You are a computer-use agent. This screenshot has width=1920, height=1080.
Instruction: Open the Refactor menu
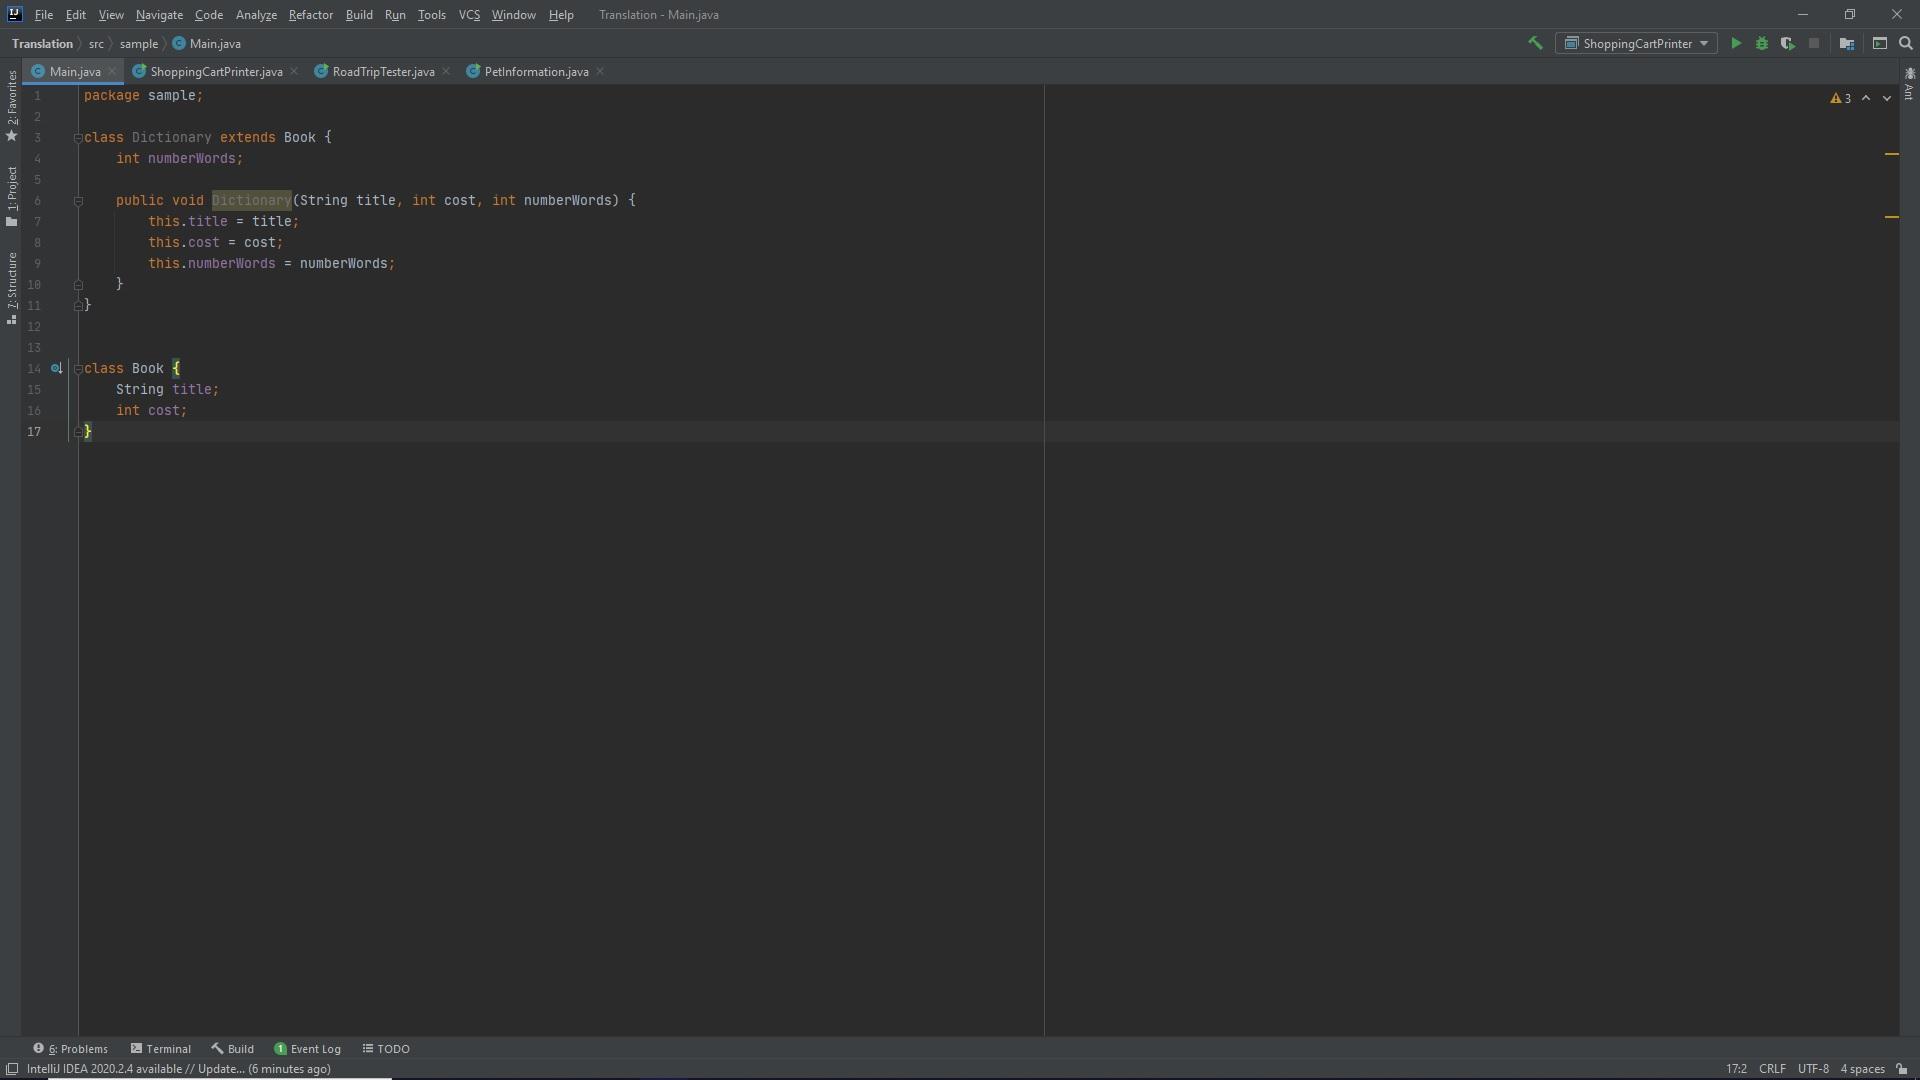click(x=310, y=15)
